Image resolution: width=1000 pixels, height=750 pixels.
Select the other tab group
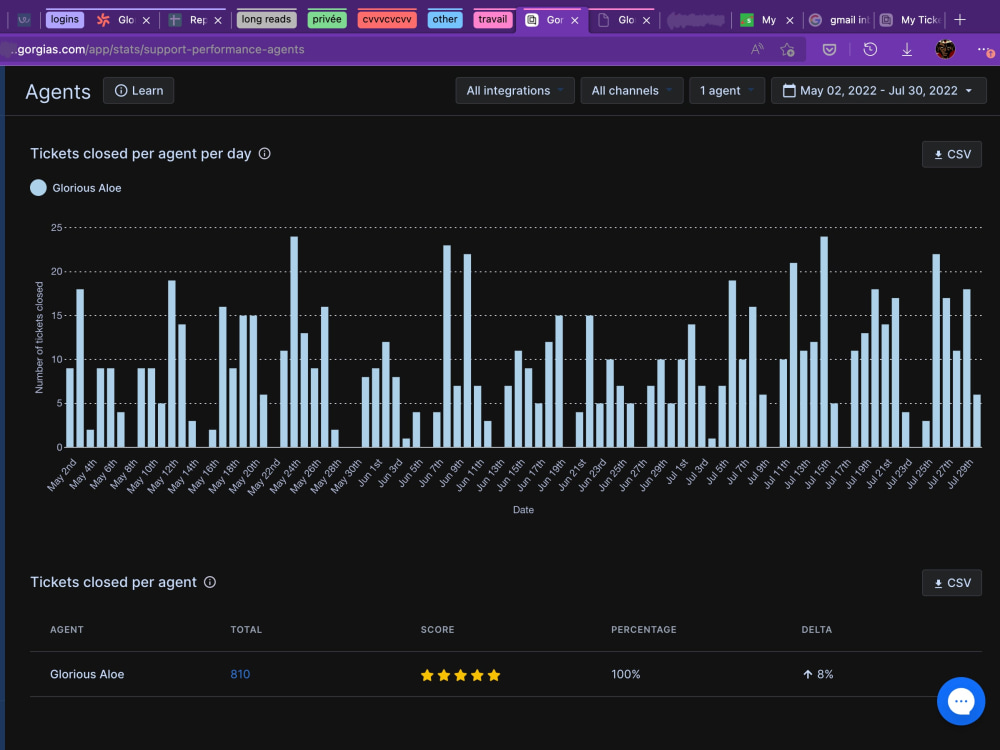(x=445, y=19)
